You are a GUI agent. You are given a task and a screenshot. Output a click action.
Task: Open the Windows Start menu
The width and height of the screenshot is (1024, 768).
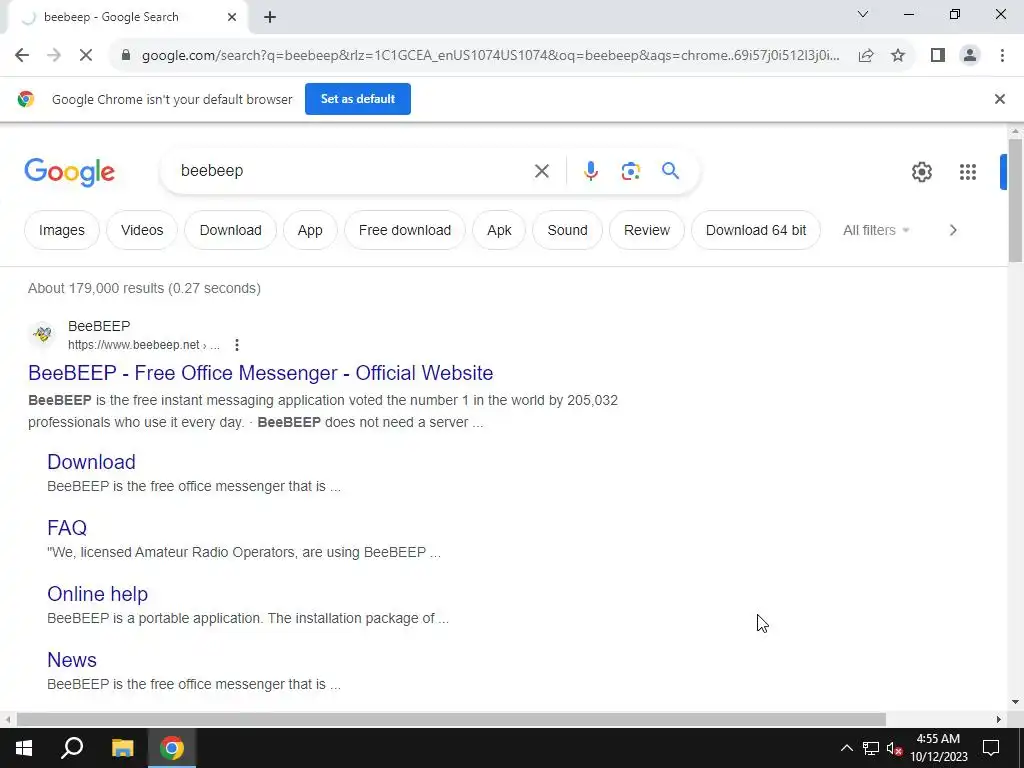[24, 748]
